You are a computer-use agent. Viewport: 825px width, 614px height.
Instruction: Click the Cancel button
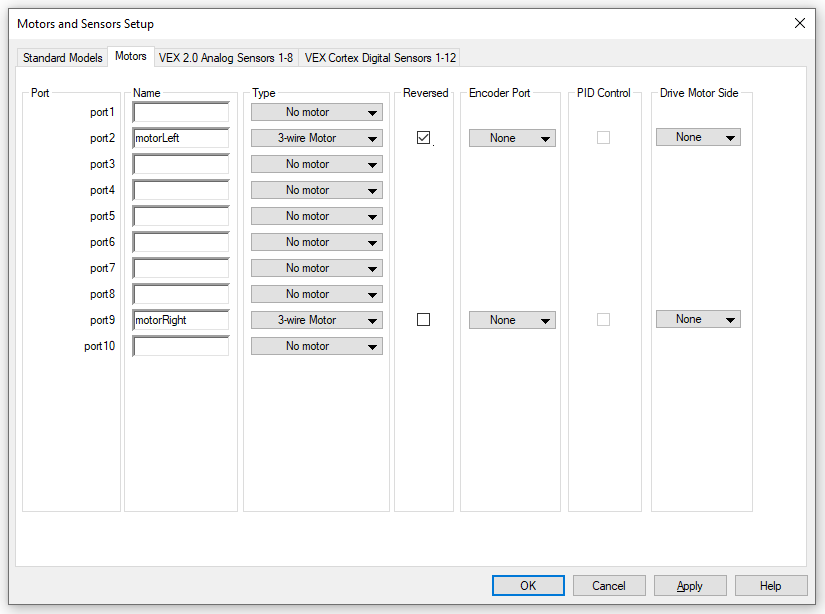pos(609,586)
